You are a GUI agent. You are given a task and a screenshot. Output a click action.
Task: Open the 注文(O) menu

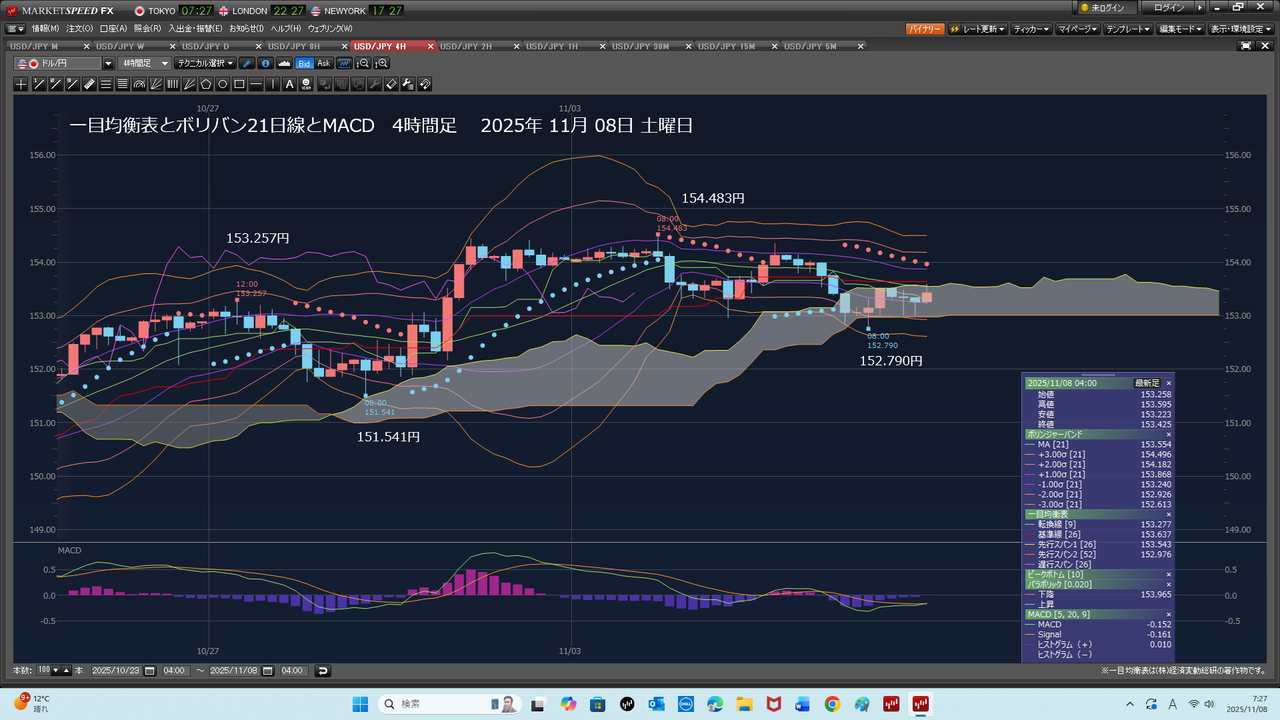[x=78, y=29]
